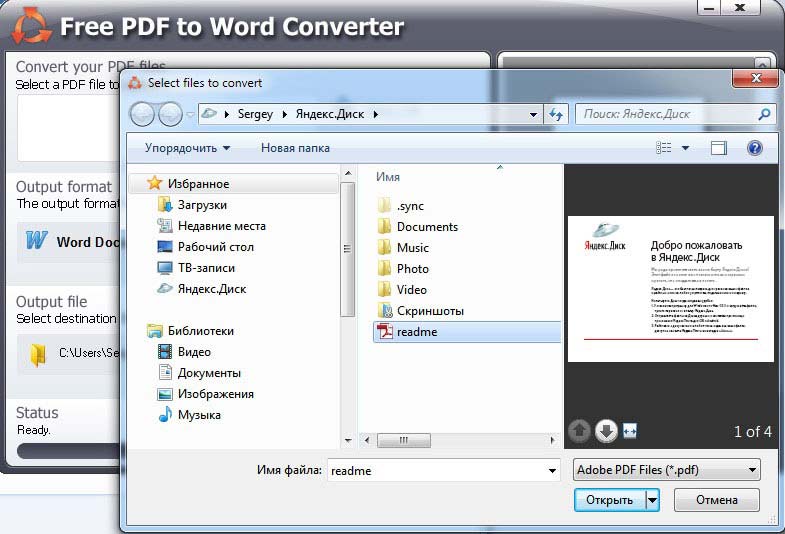The image size is (785, 534).
Task: Expand the arrow after Яндекс.Диск breadcrumb
Action: pyautogui.click(x=375, y=115)
